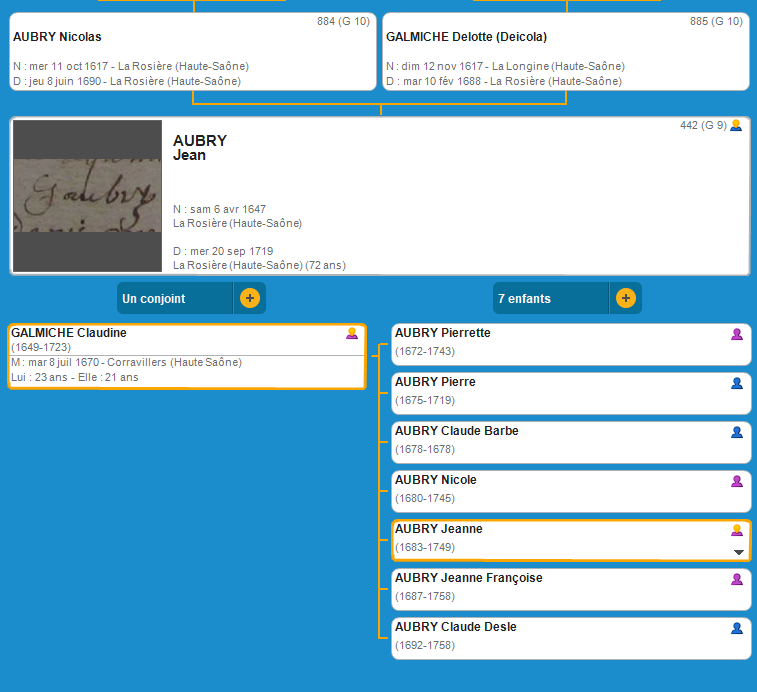Open father AUBRY Nicolas's card
Screen dimensions: 757x692
point(193,51)
